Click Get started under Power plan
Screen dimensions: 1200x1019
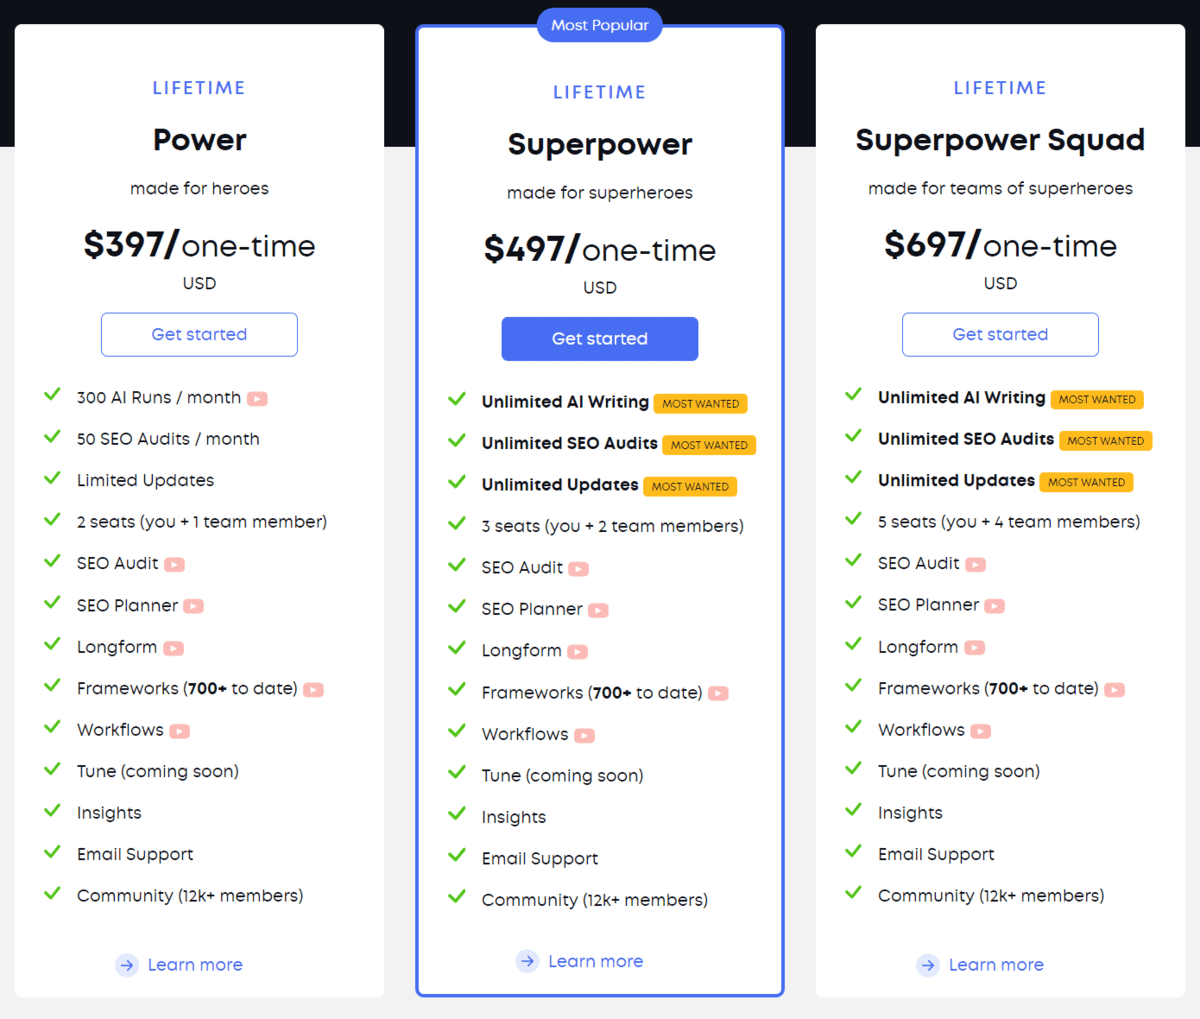tap(199, 334)
